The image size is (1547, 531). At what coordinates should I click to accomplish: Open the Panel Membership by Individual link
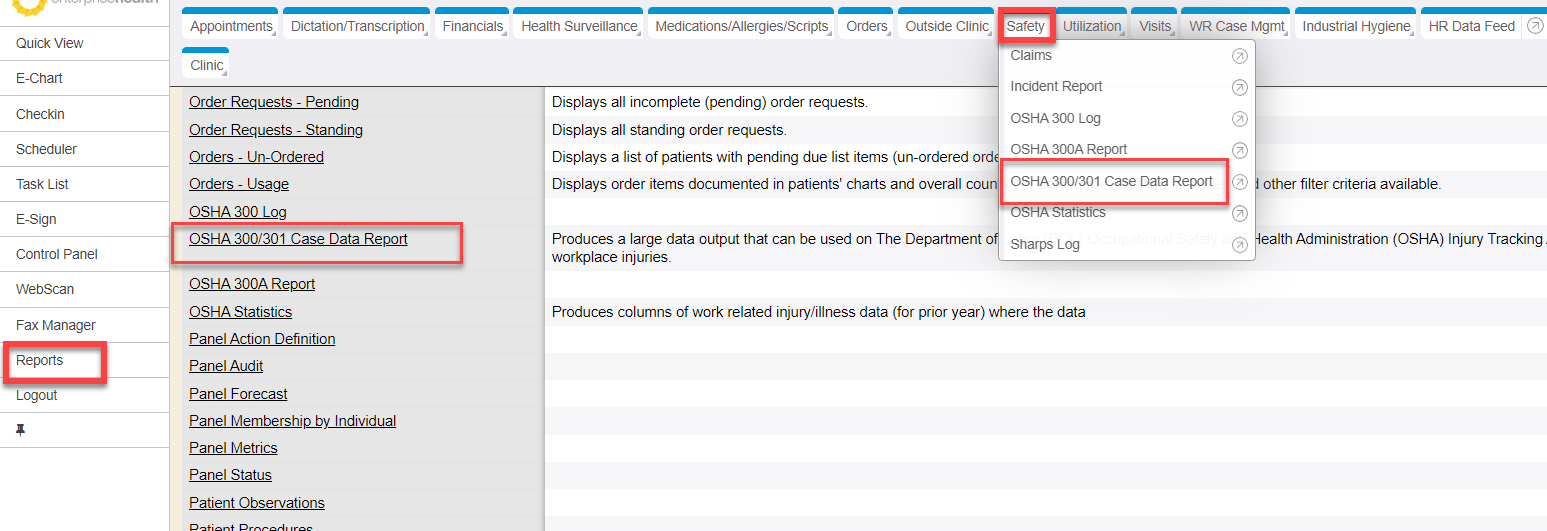[292, 421]
